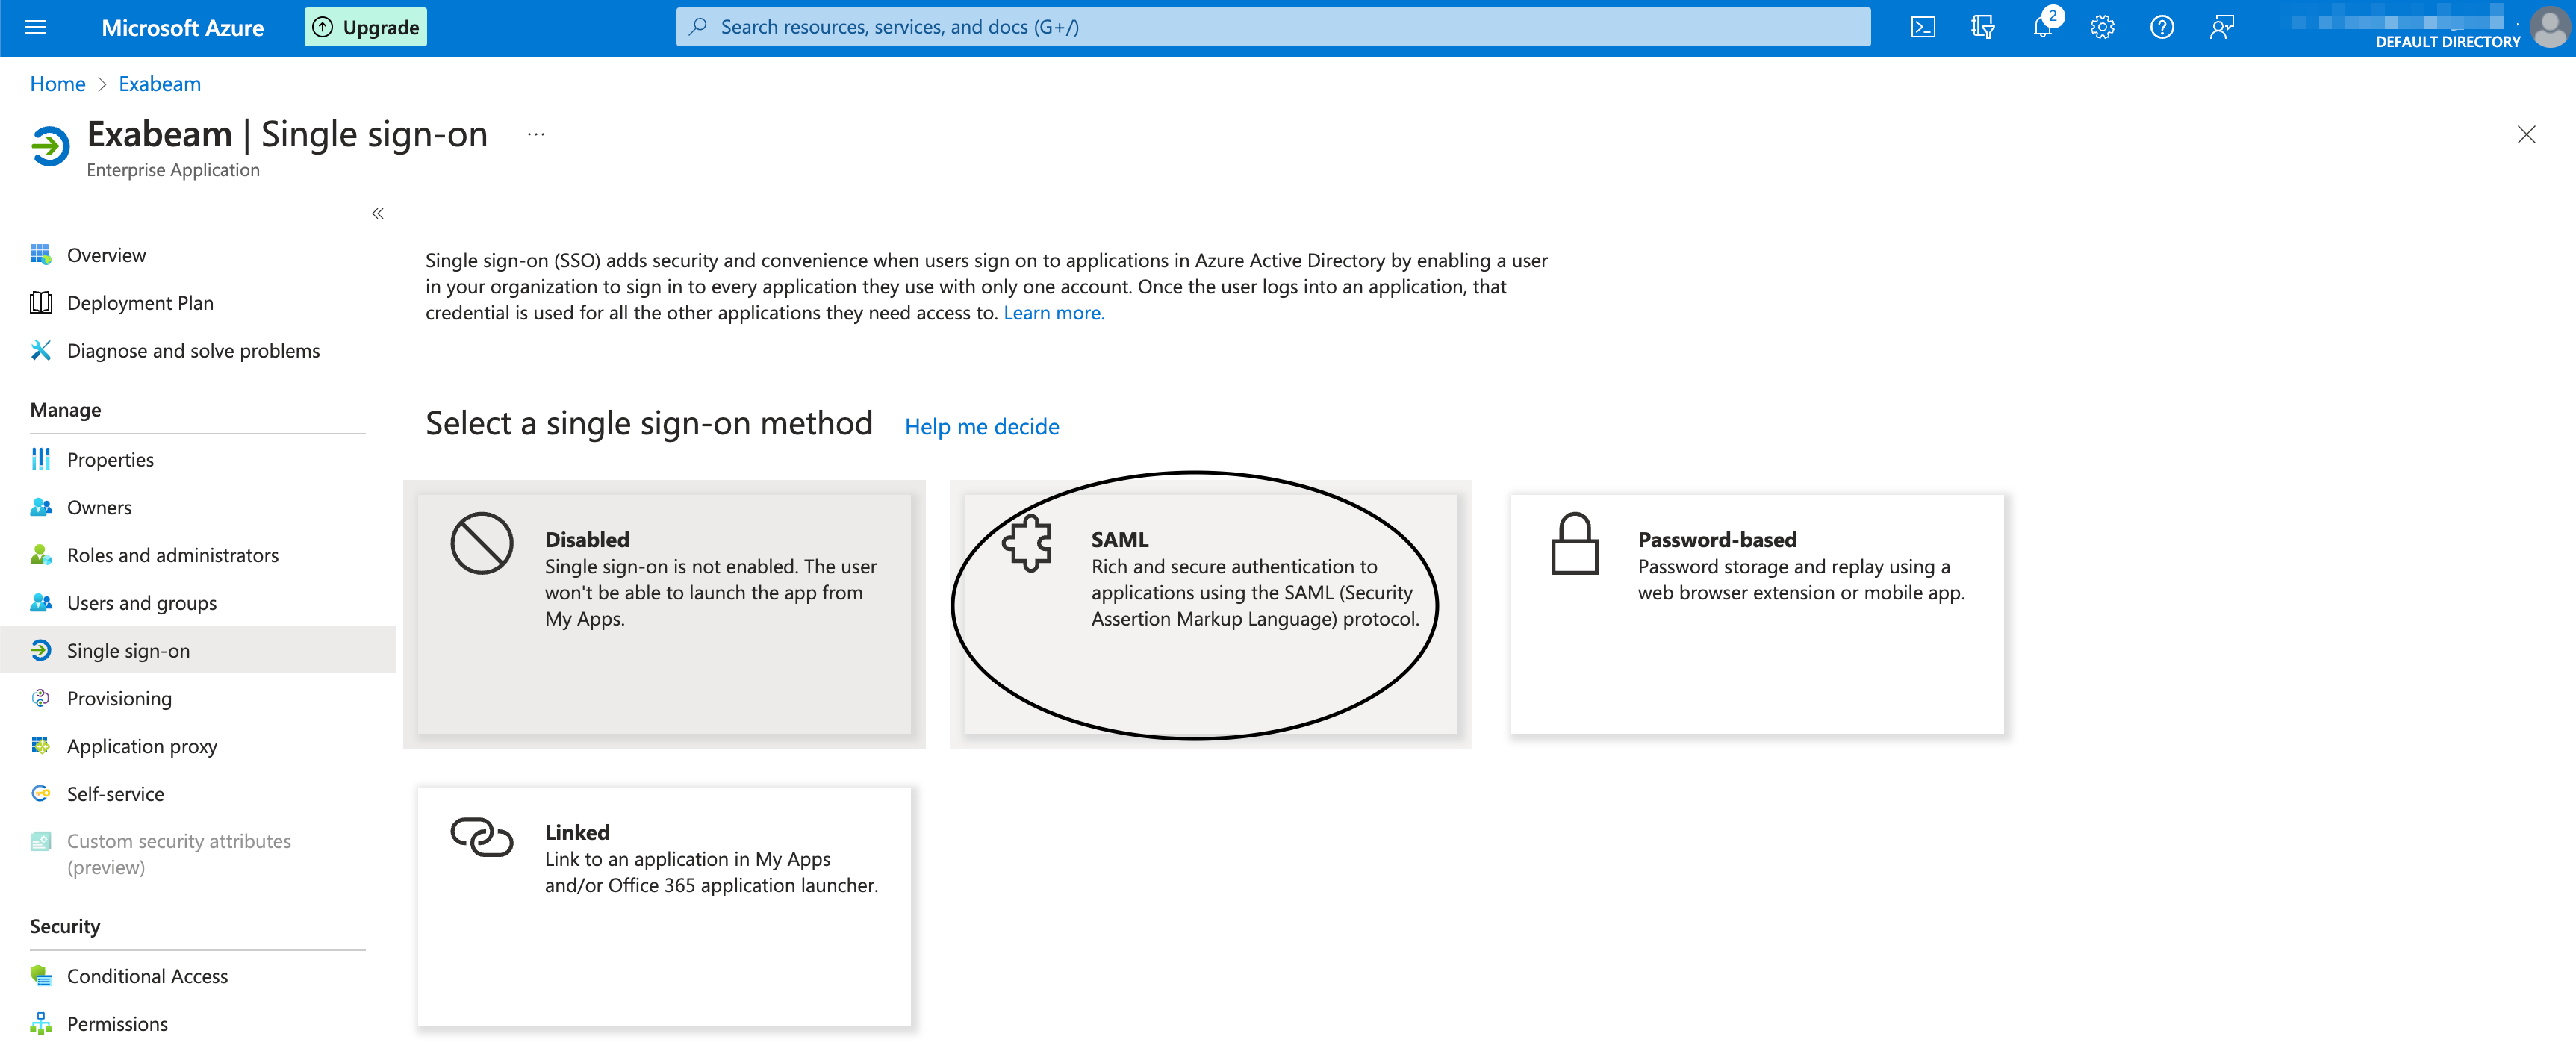Click the Linked chain icon
2576x1051 pixels.
[x=482, y=836]
